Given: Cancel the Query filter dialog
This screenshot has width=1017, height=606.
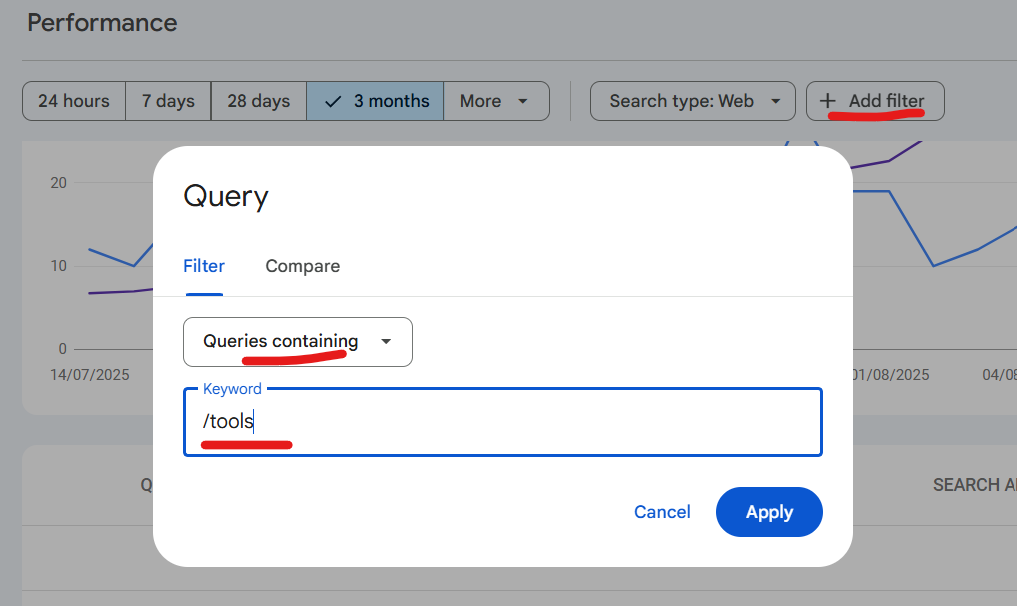Looking at the screenshot, I should [x=662, y=512].
